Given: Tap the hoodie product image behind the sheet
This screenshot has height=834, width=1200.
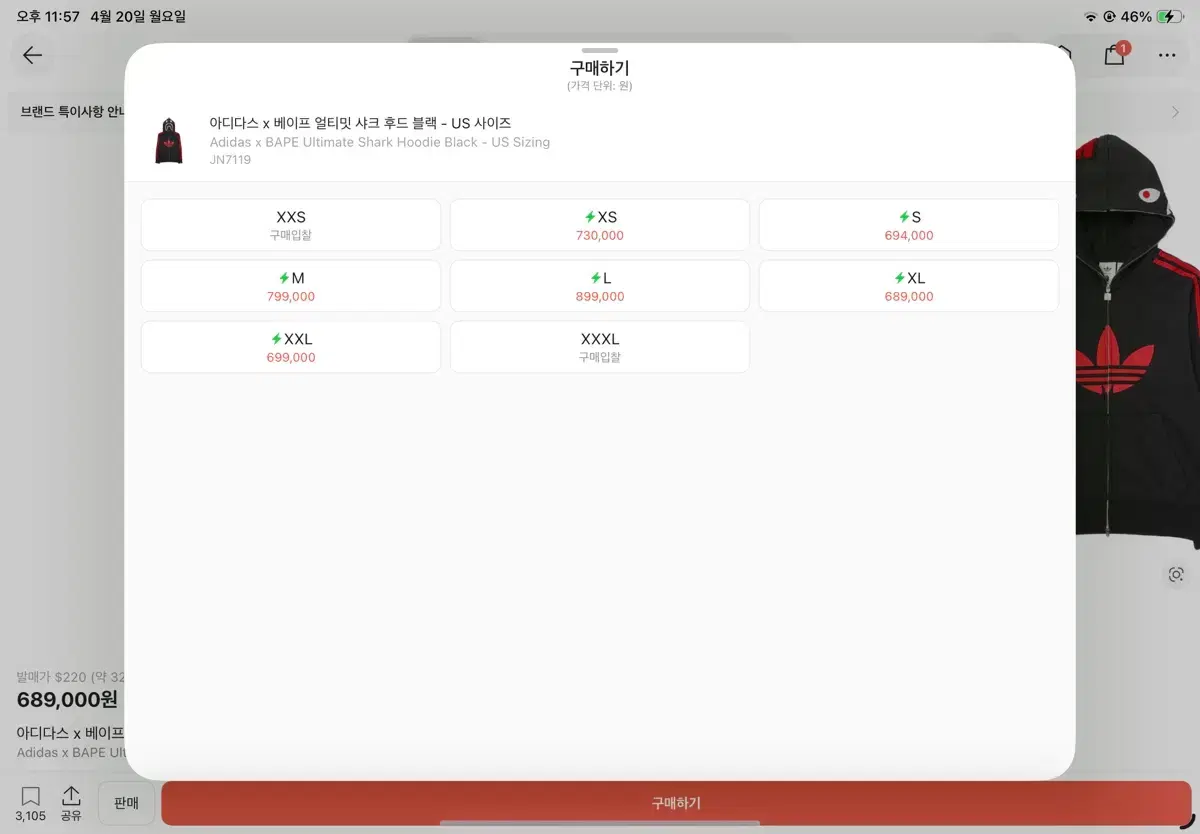Looking at the screenshot, I should pyautogui.click(x=1138, y=340).
